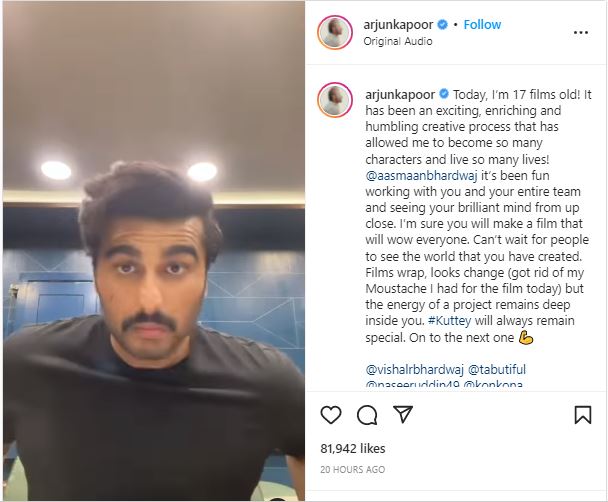View the 81,942 likes list
Image resolution: width=608 pixels, height=502 pixels.
tap(353, 449)
